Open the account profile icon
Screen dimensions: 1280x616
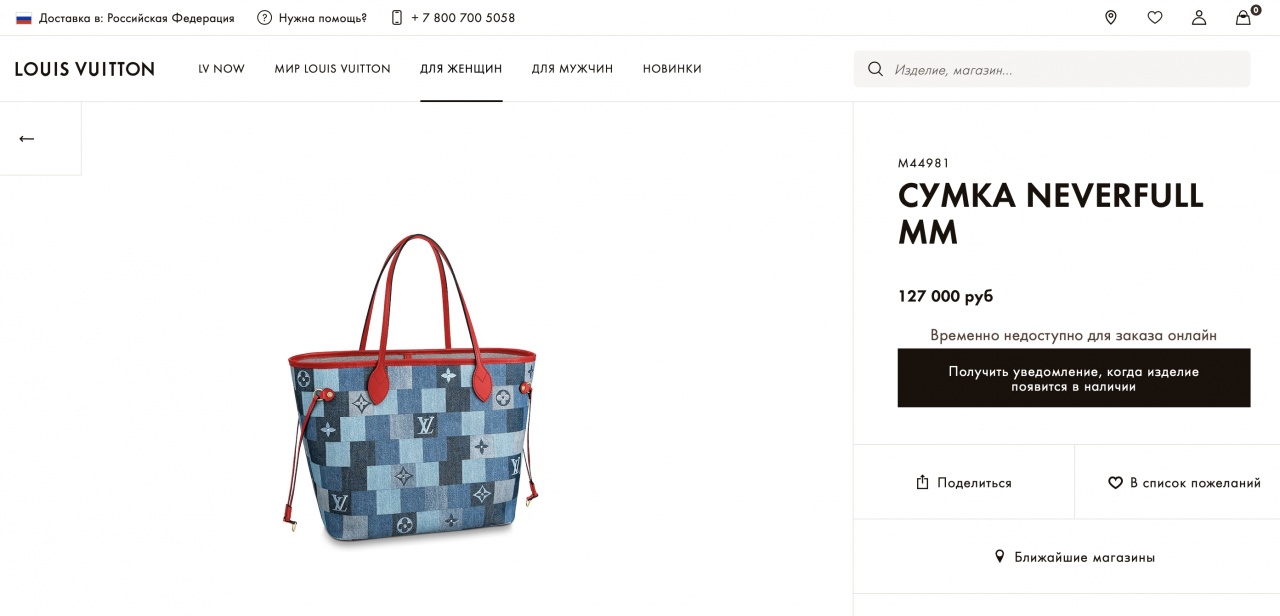(1199, 17)
